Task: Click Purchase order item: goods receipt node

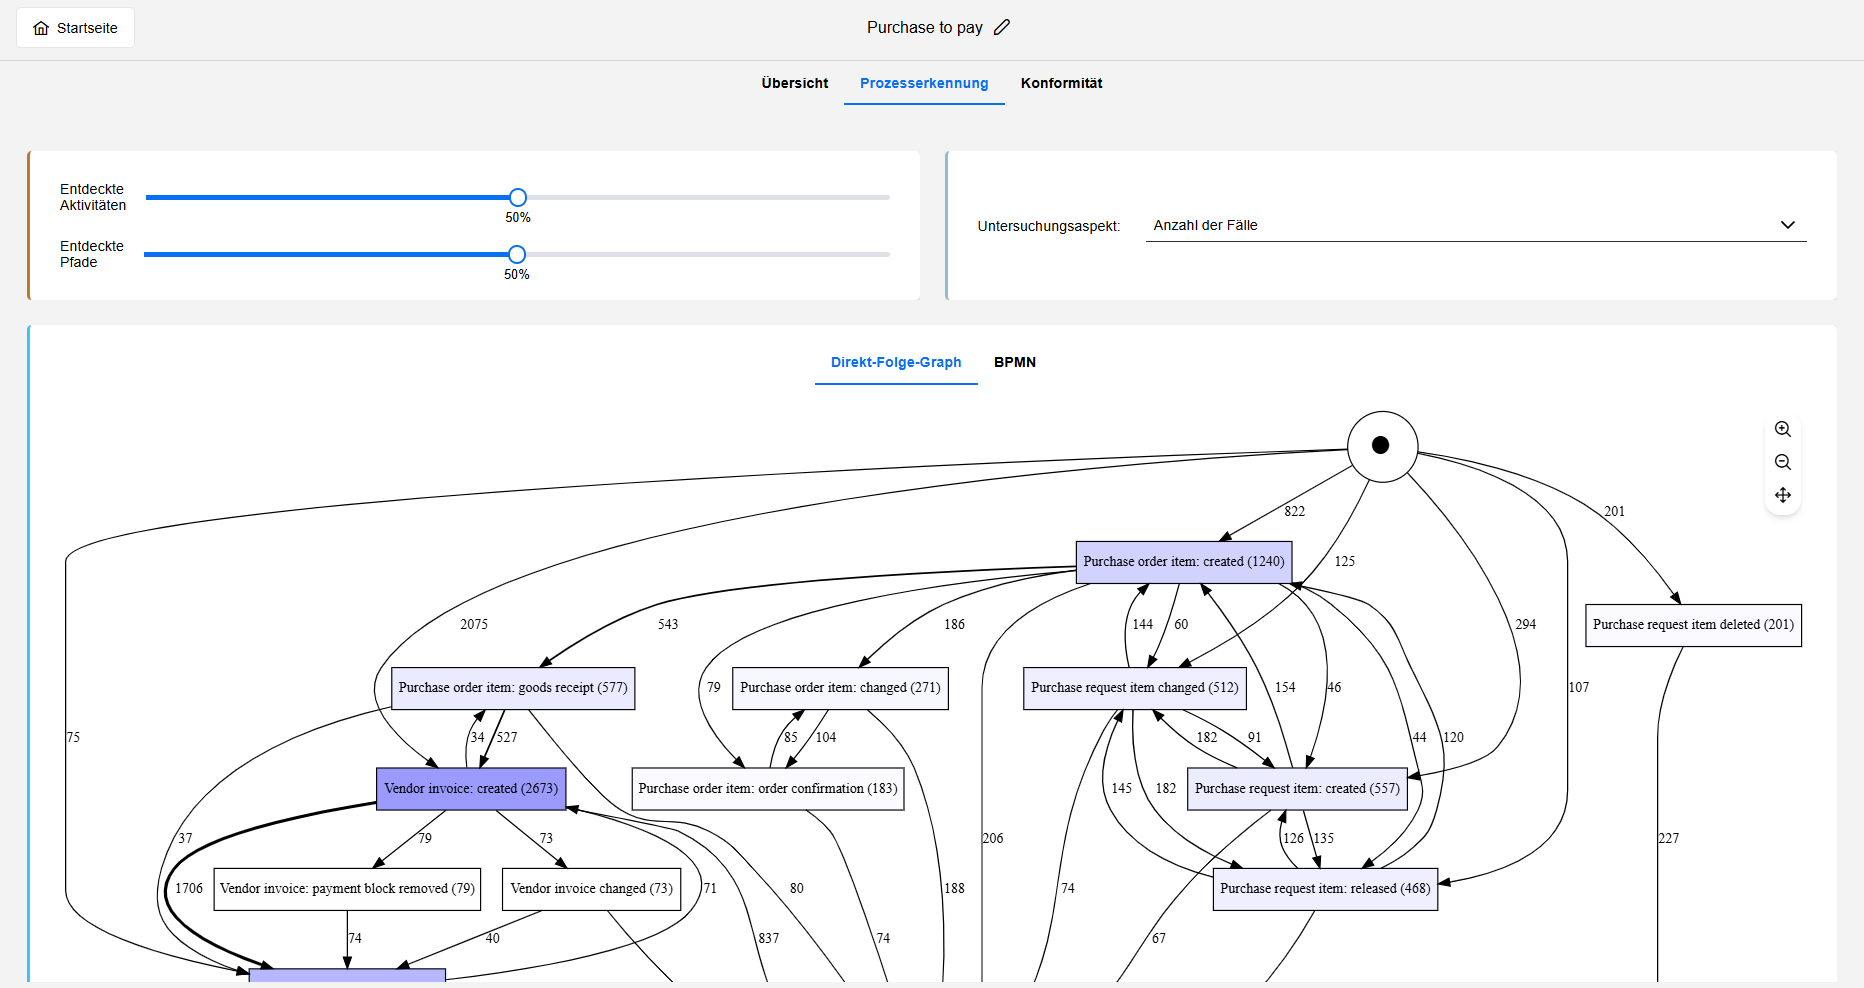Action: tap(512, 688)
